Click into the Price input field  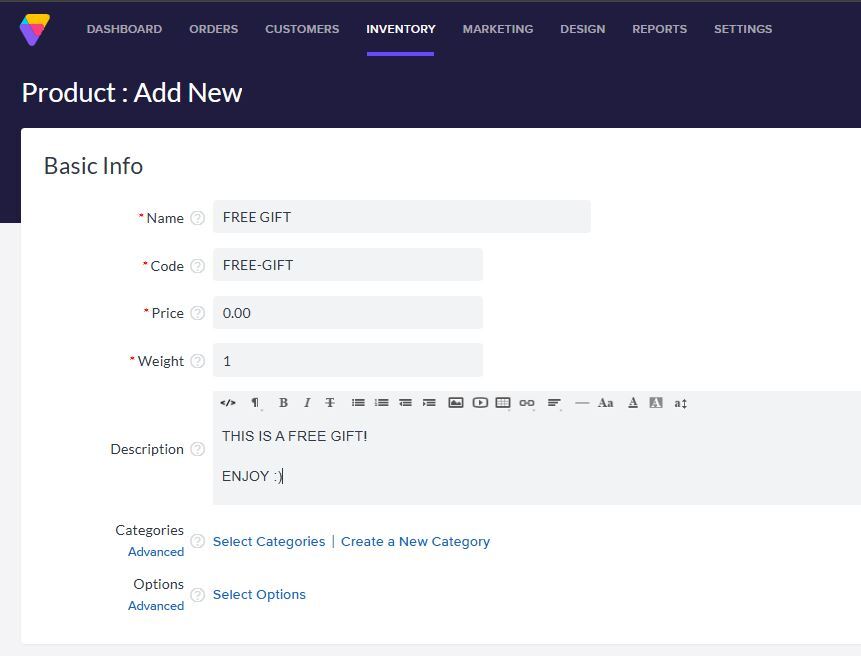(x=348, y=312)
